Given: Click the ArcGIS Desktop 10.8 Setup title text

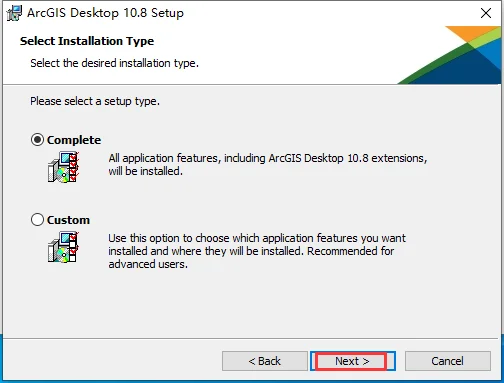Looking at the screenshot, I should tap(105, 13).
